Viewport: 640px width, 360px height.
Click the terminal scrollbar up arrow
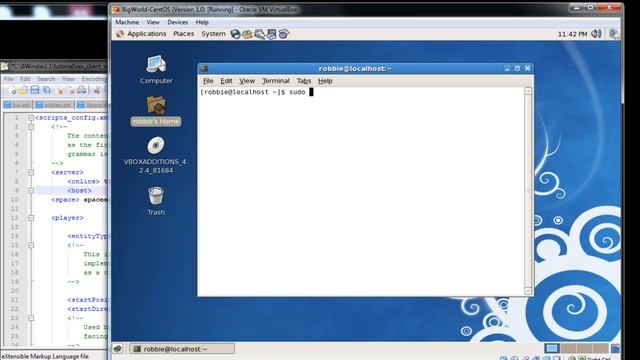coord(528,91)
